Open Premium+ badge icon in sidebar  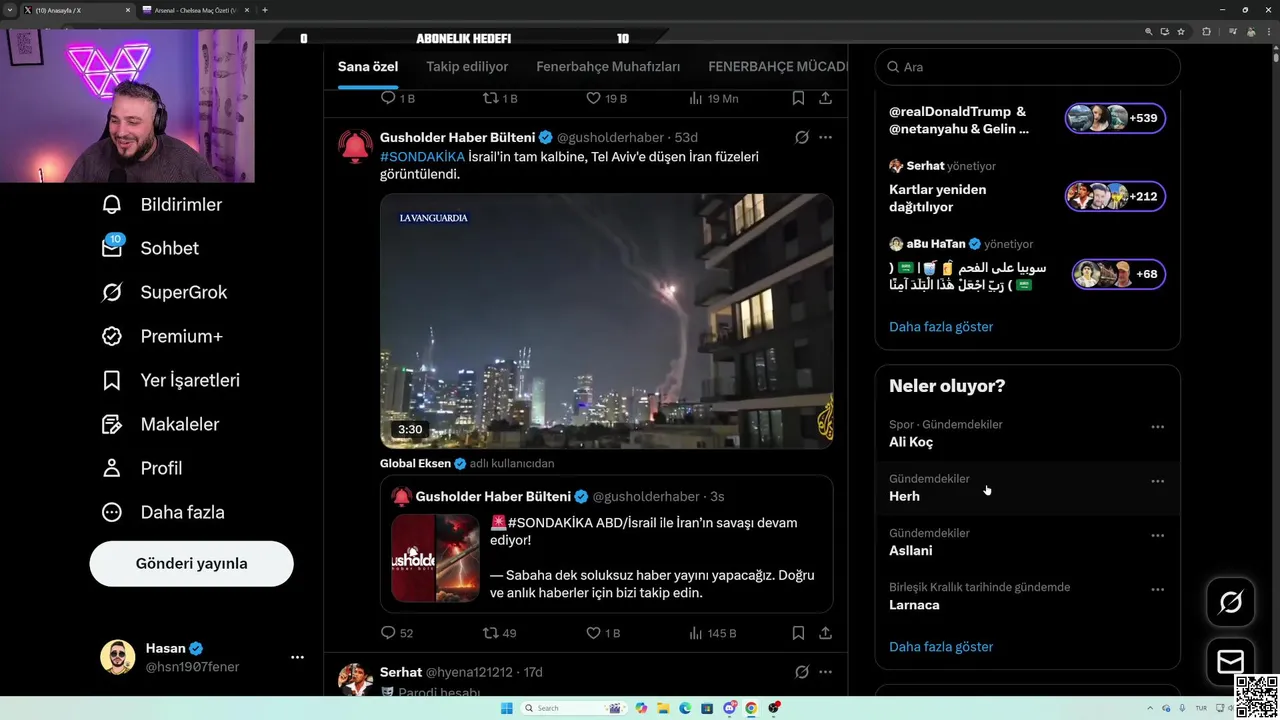coord(112,336)
